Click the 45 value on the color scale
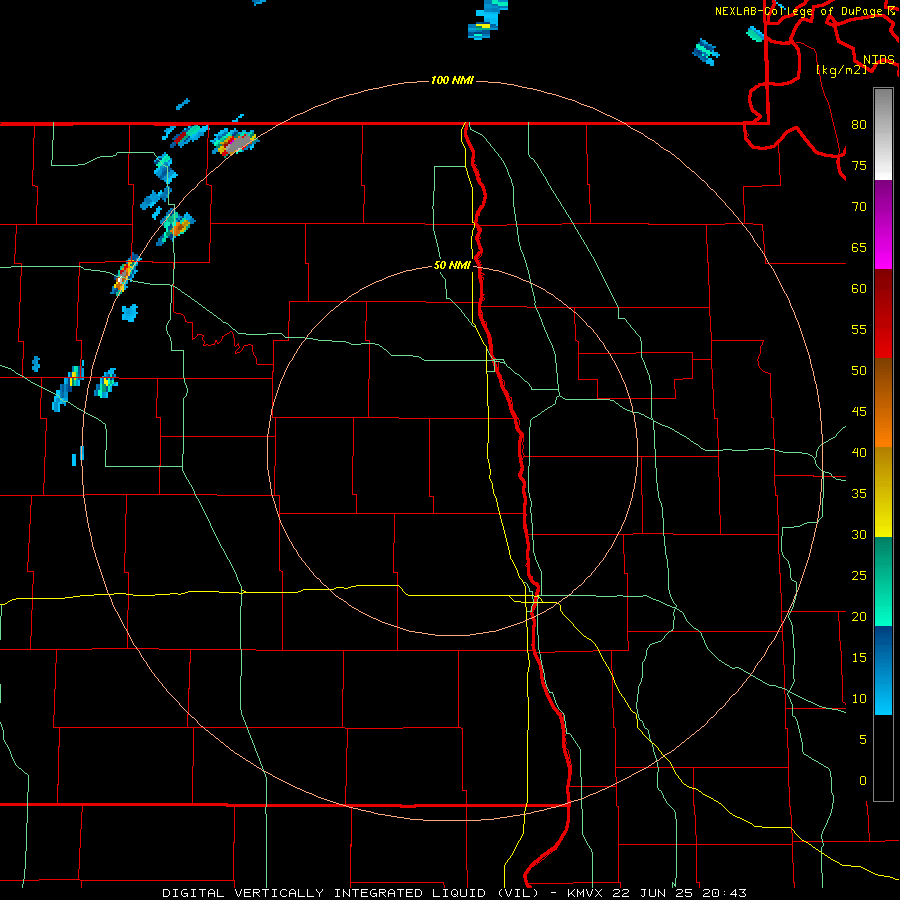The width and height of the screenshot is (900, 900). [859, 412]
